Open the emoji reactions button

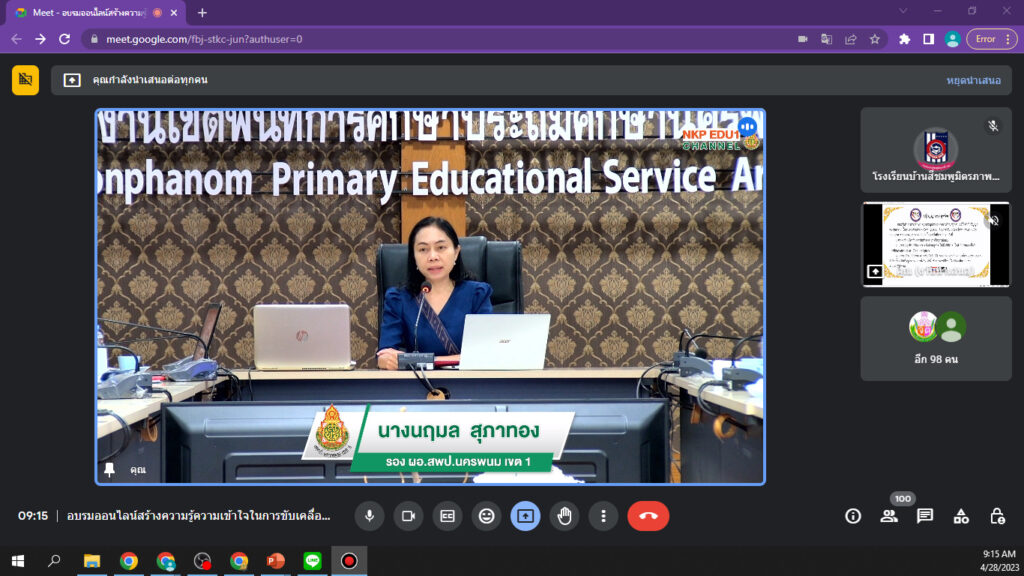(x=487, y=516)
